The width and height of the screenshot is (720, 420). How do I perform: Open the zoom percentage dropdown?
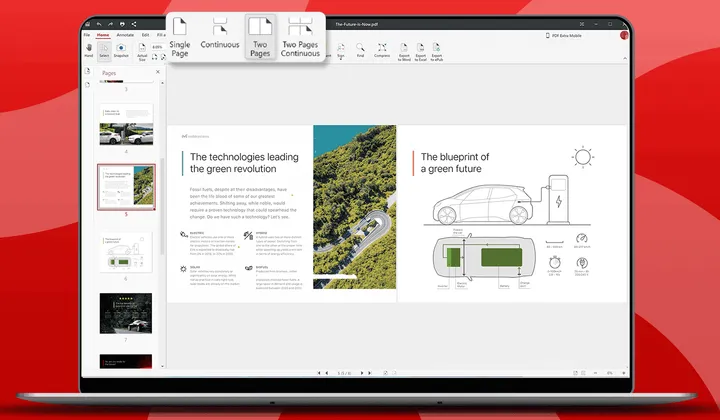click(157, 45)
